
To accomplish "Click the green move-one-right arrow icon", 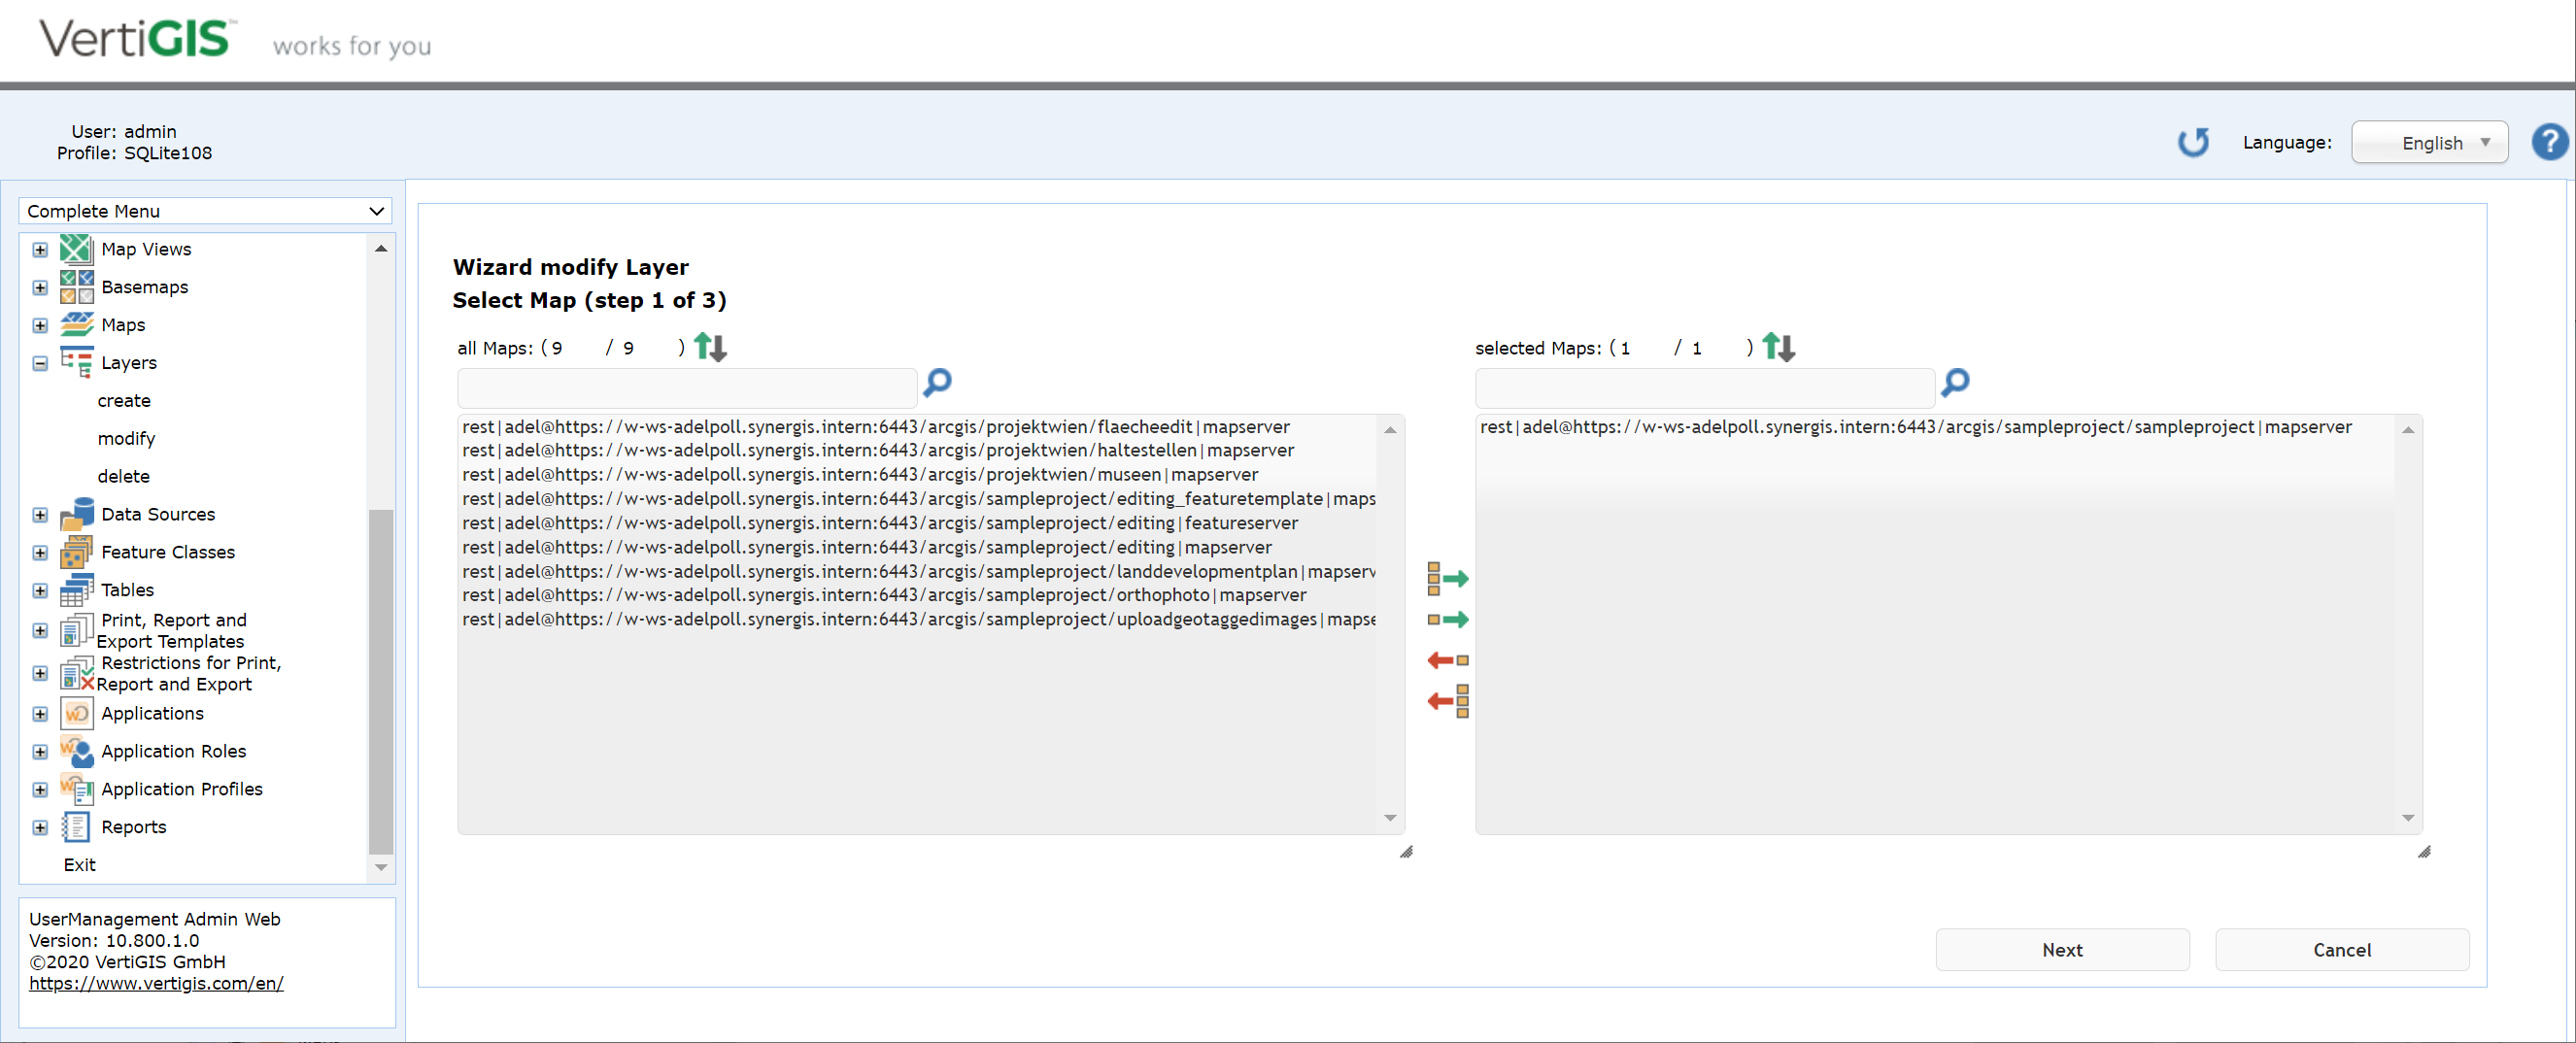I will pyautogui.click(x=1447, y=620).
